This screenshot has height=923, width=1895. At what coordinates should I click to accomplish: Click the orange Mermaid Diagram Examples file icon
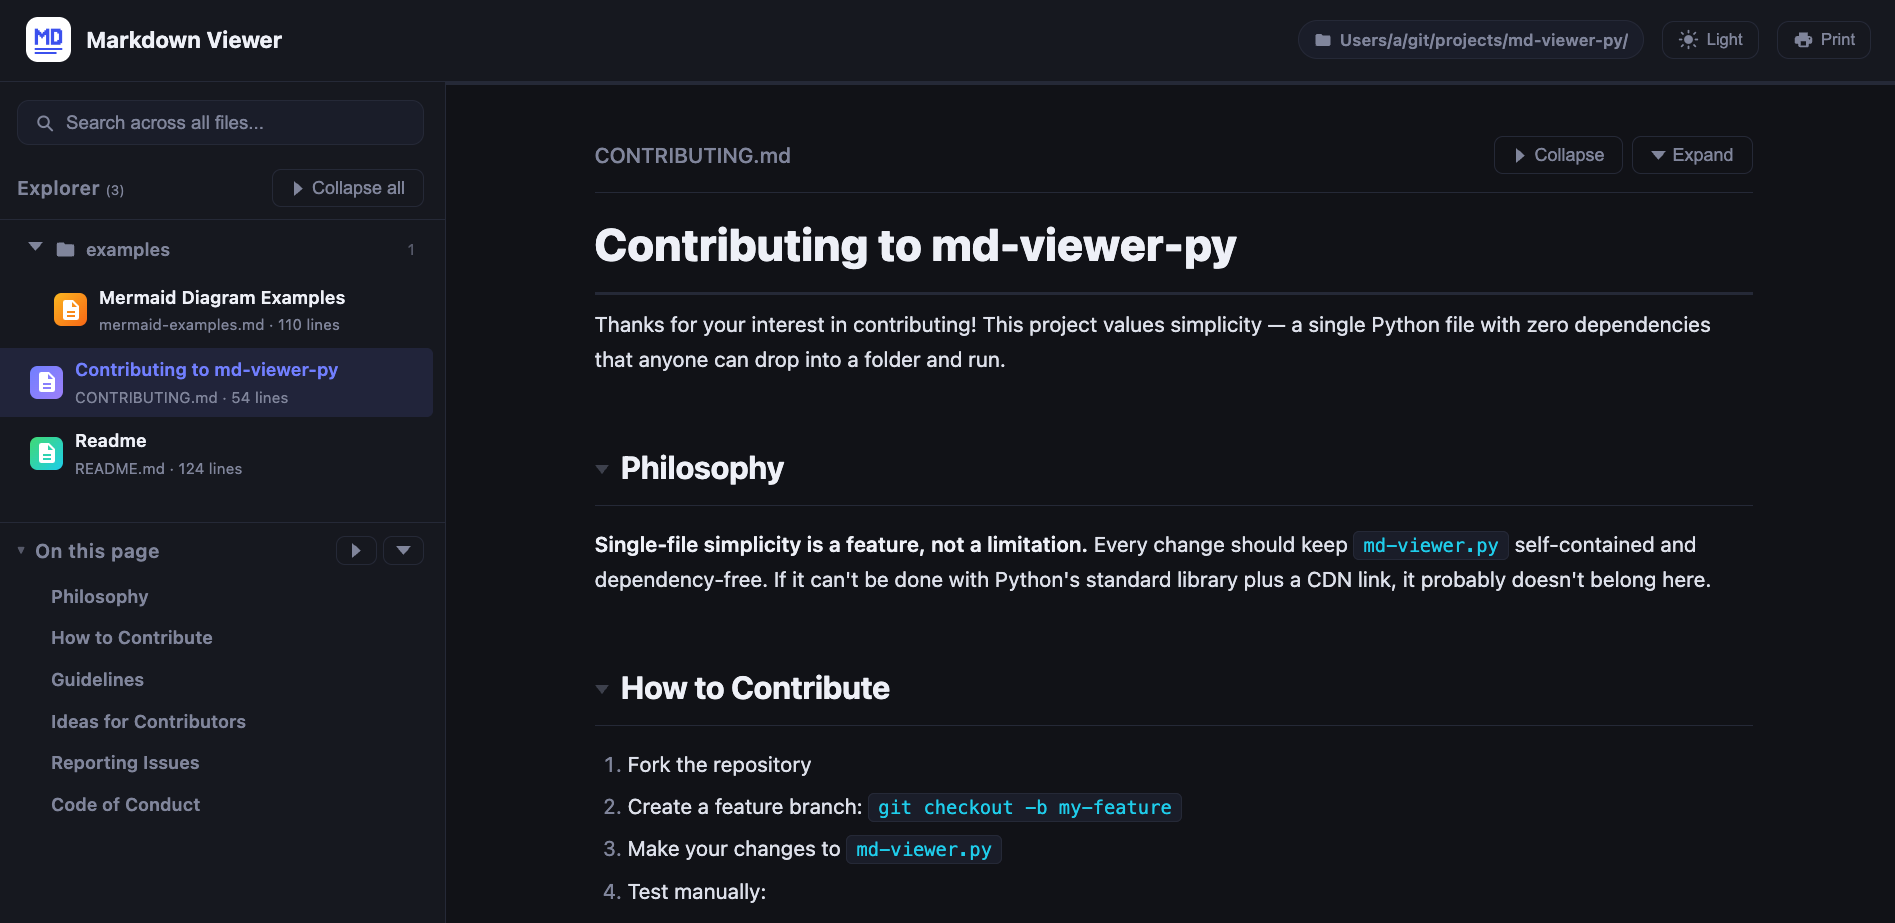coord(70,309)
